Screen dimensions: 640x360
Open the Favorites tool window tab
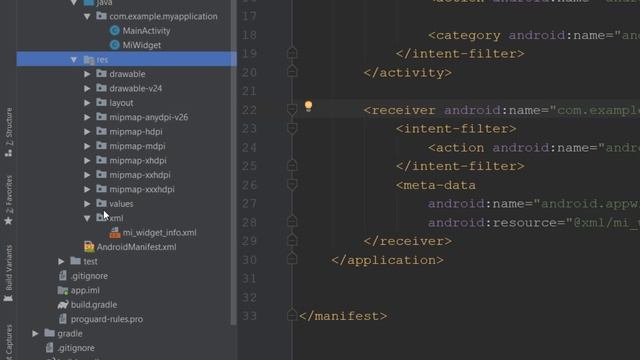click(x=9, y=200)
